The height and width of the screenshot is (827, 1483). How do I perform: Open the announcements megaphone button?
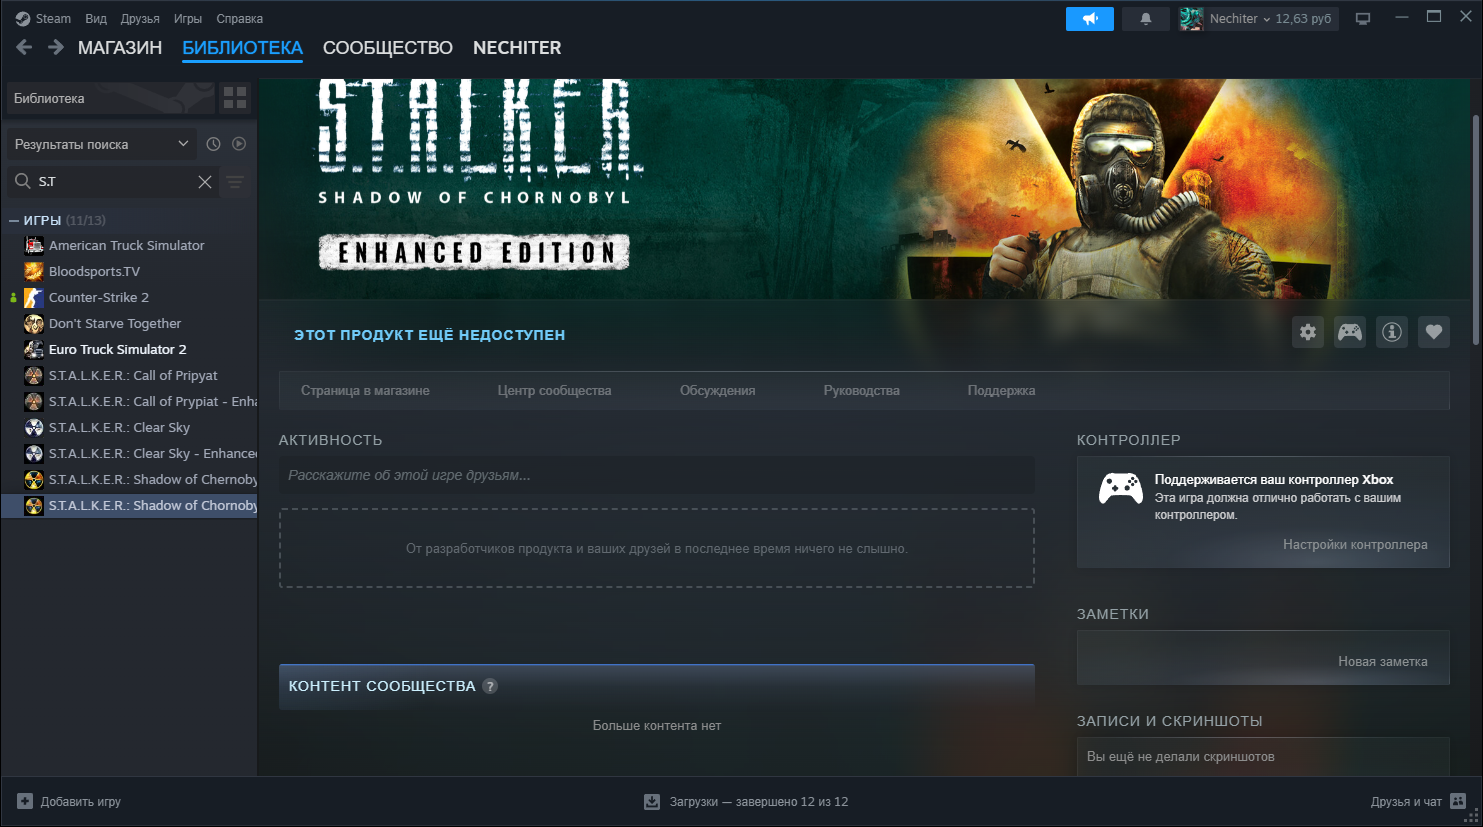[1090, 19]
